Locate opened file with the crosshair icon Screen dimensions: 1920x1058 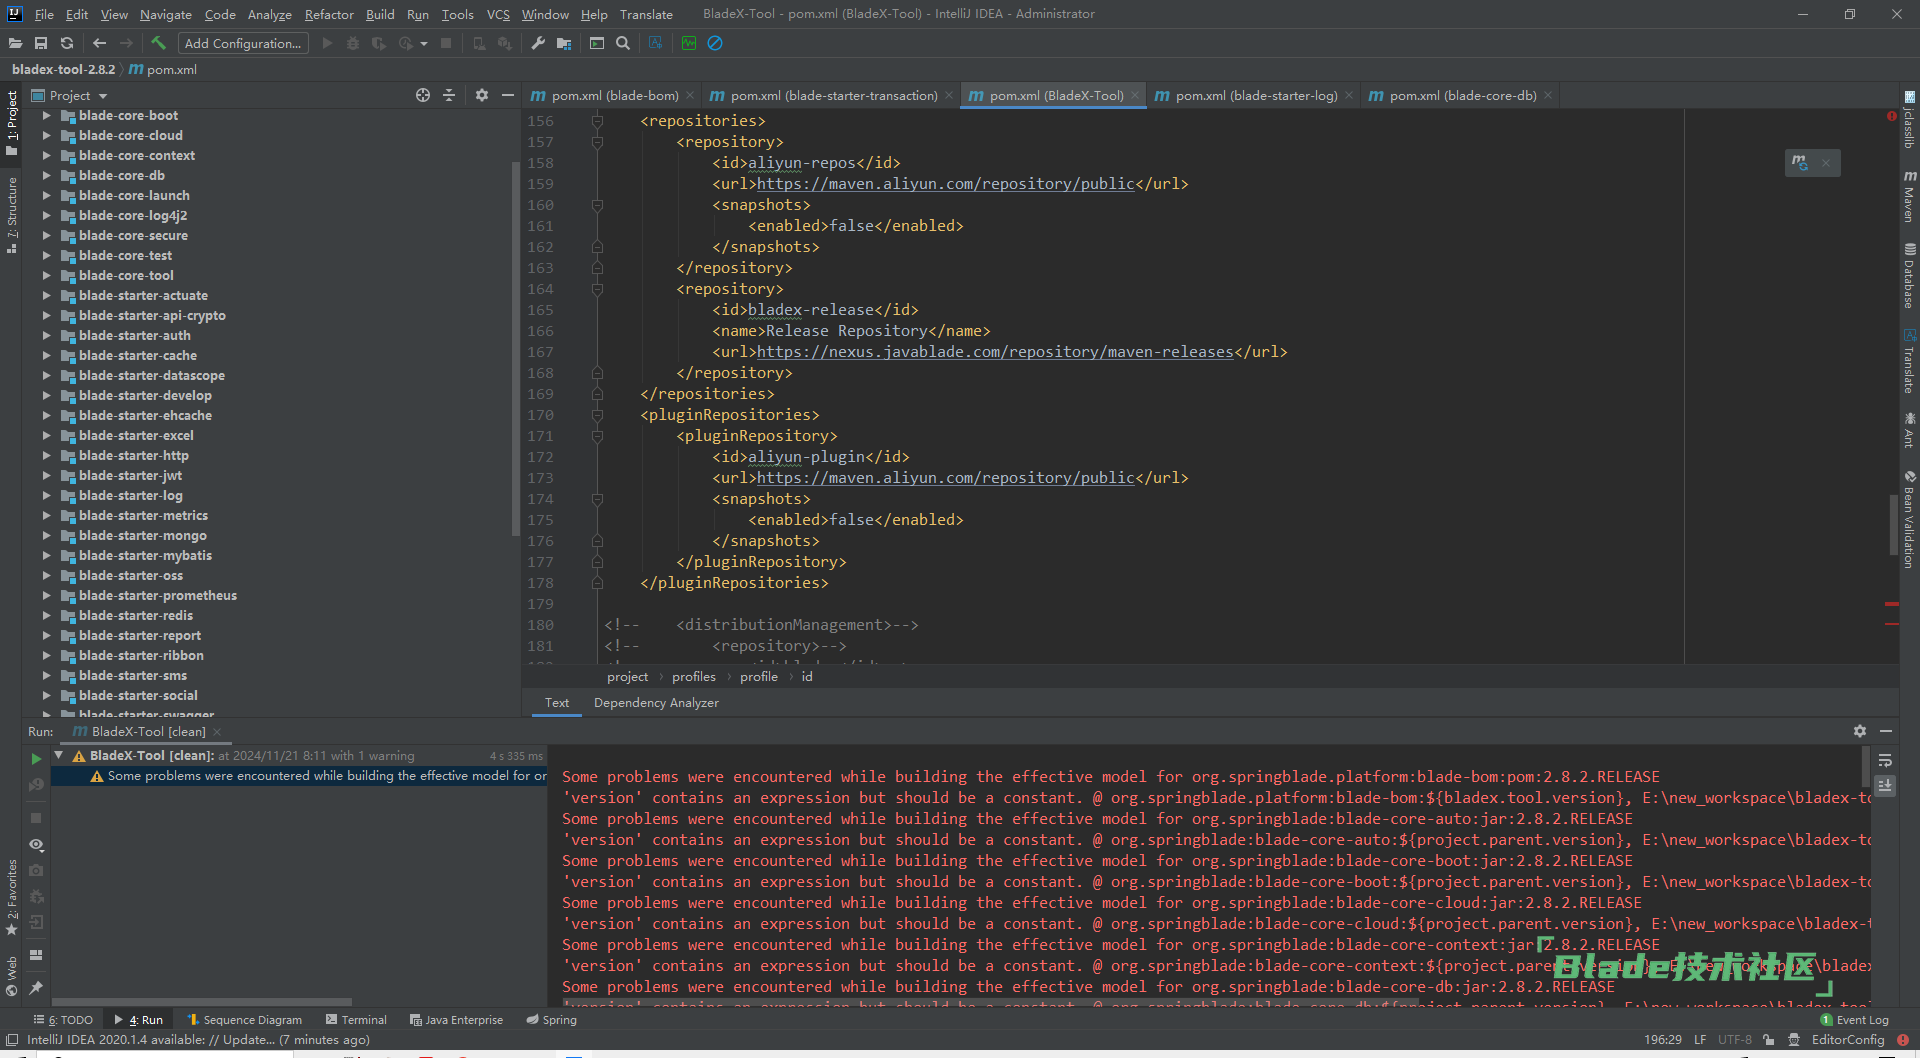tap(423, 95)
